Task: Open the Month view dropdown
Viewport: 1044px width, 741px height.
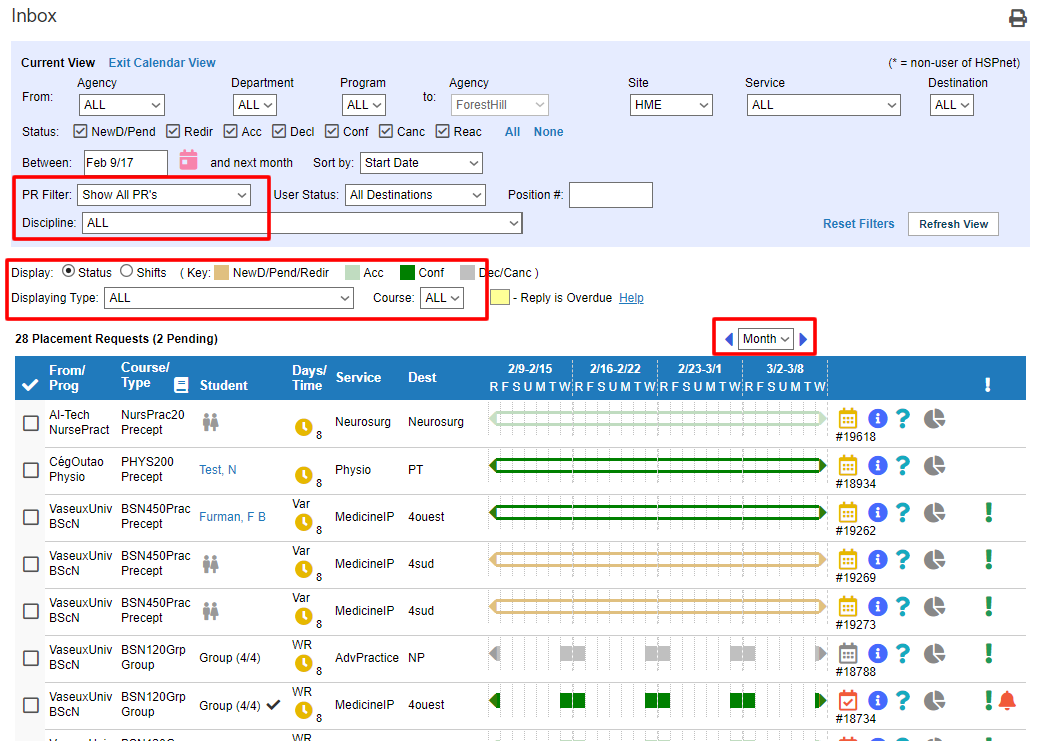Action: click(766, 339)
